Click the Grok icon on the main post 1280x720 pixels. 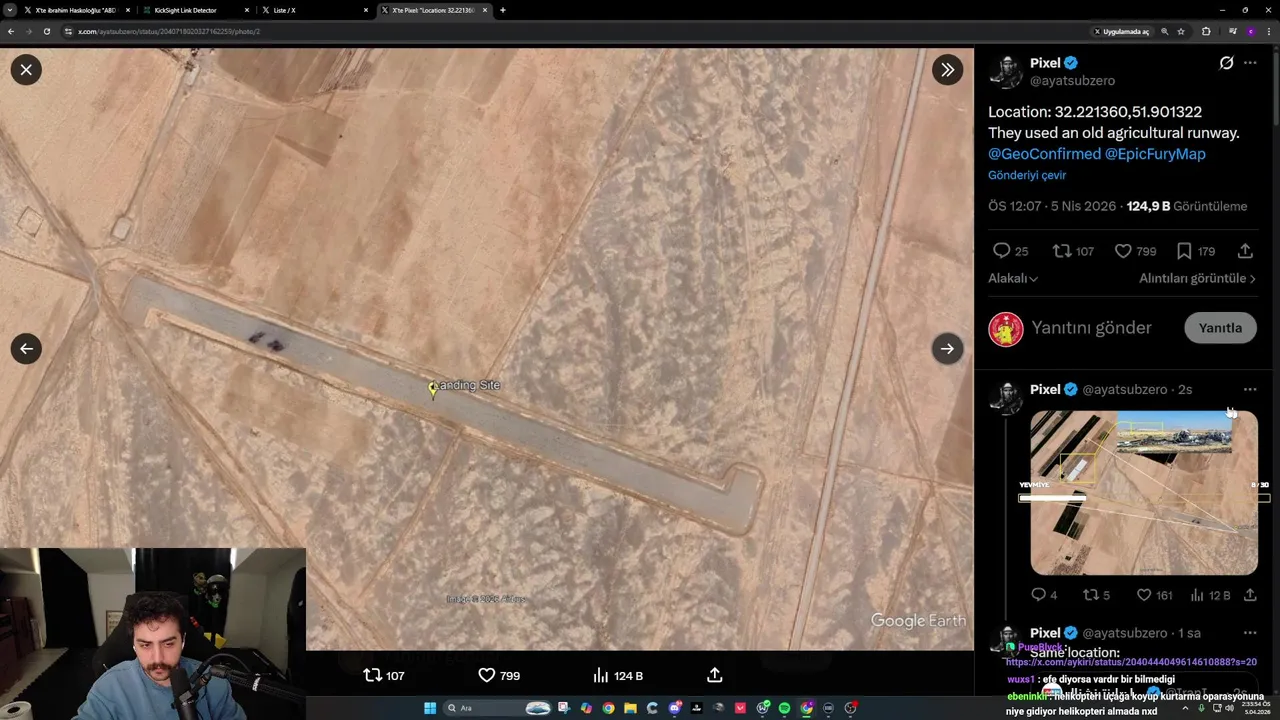(1226, 62)
